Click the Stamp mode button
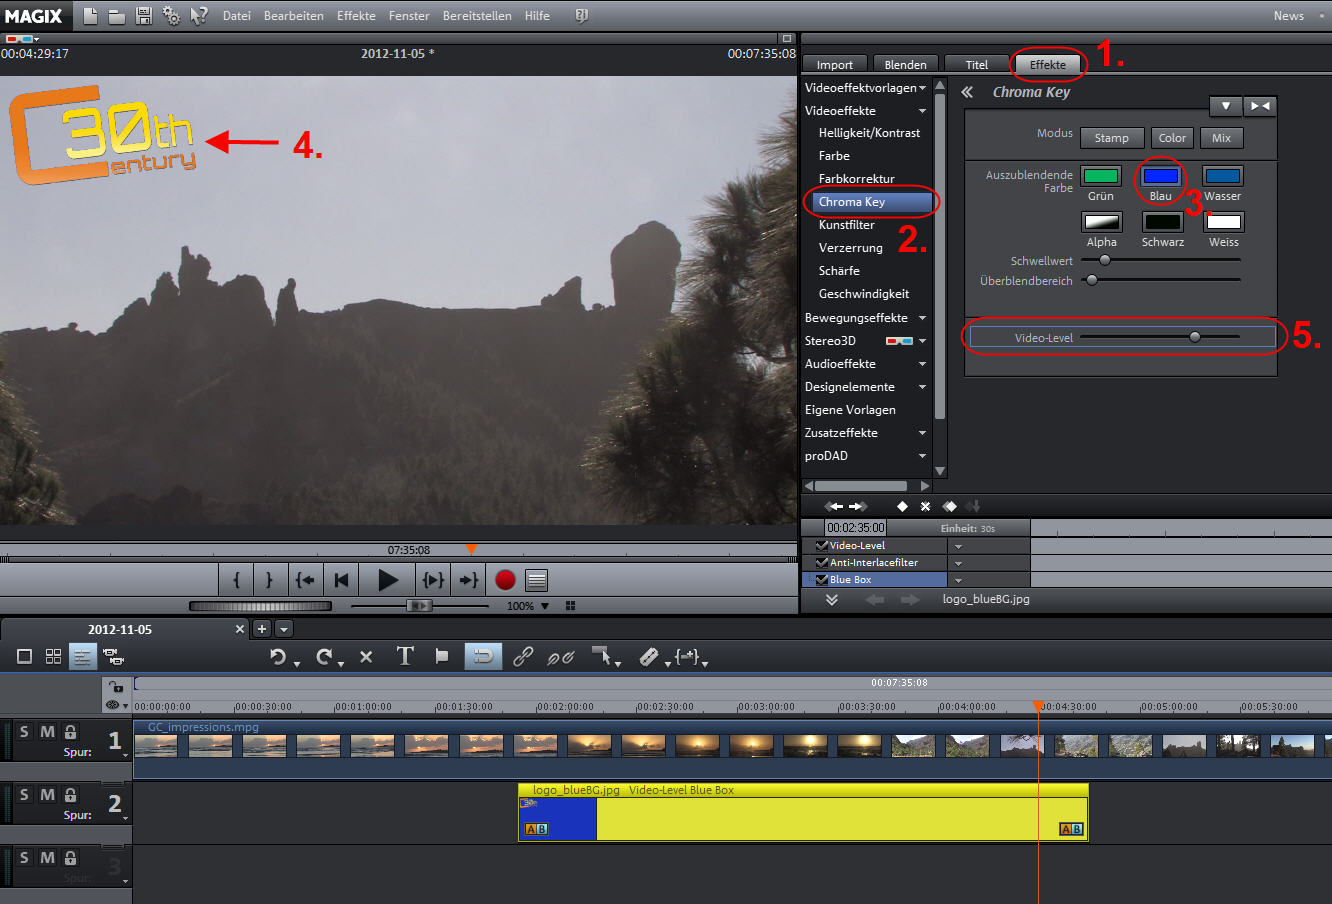Screen dimensions: 1332x904 (1111, 138)
